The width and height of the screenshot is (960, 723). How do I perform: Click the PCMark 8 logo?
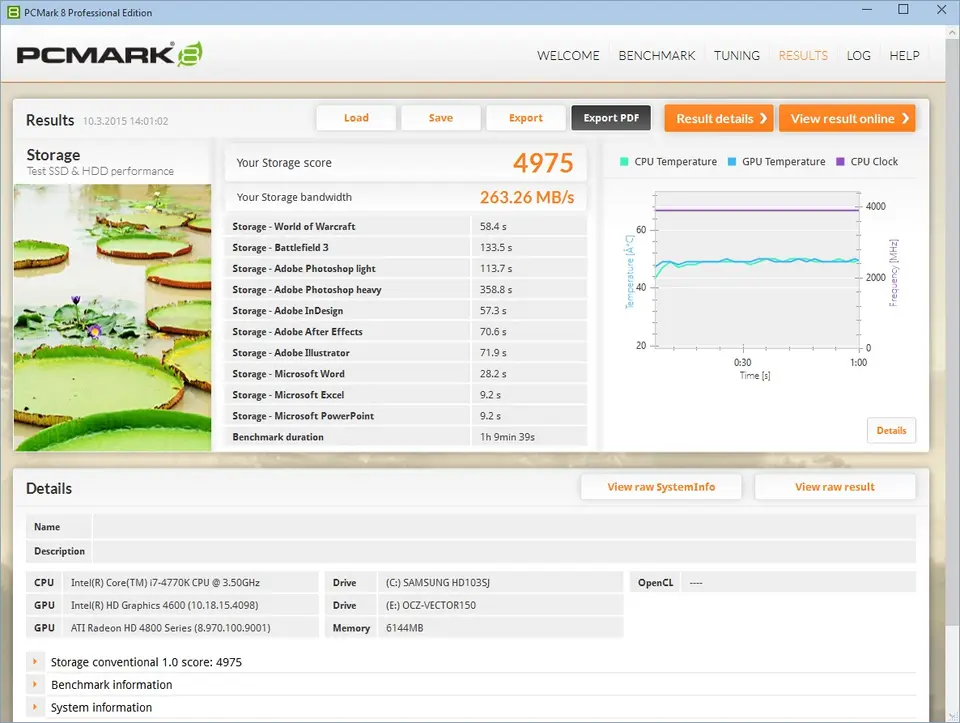coord(110,54)
